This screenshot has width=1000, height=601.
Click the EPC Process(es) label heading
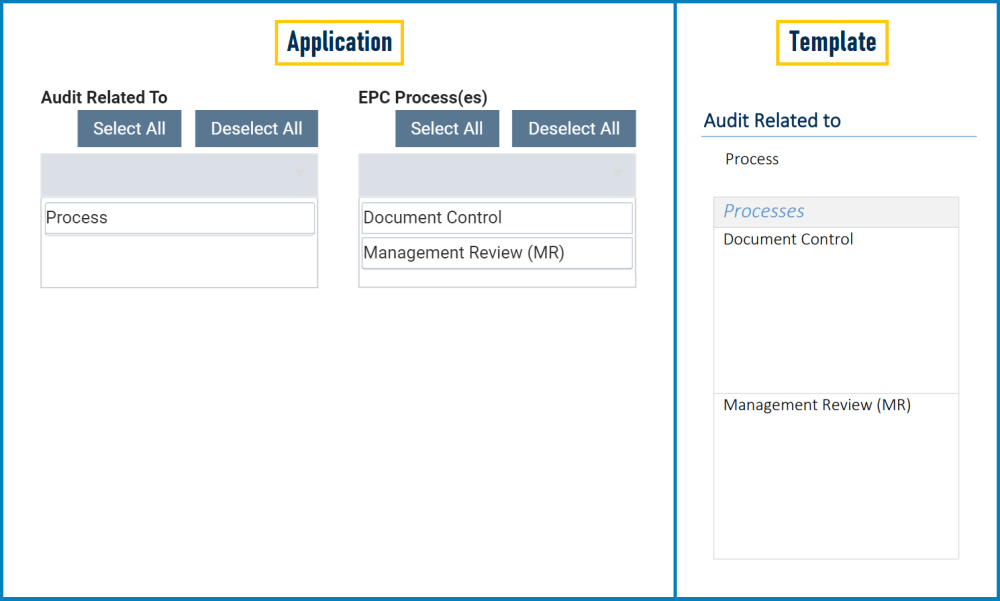[x=422, y=97]
